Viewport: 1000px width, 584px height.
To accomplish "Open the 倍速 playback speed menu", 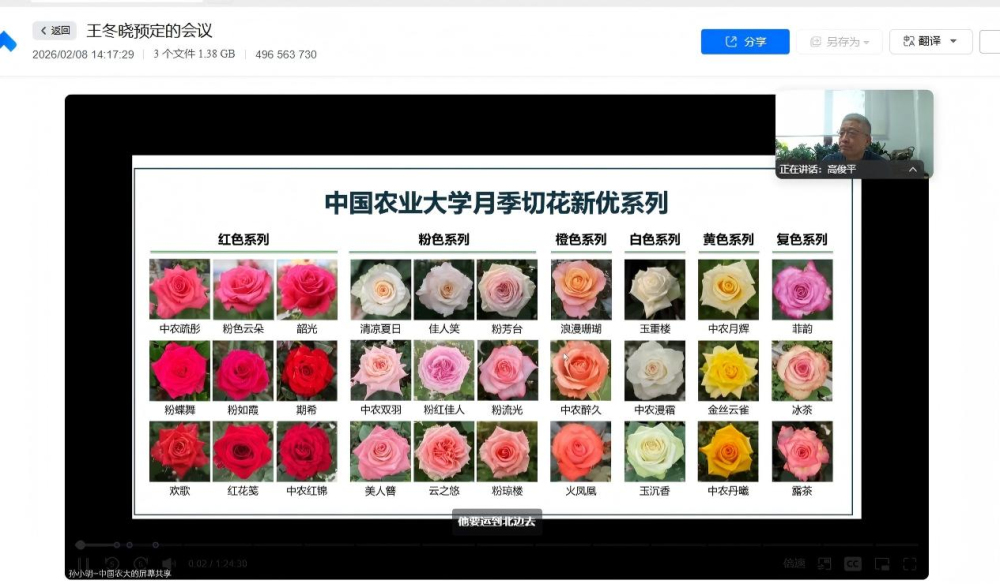I will pos(794,564).
